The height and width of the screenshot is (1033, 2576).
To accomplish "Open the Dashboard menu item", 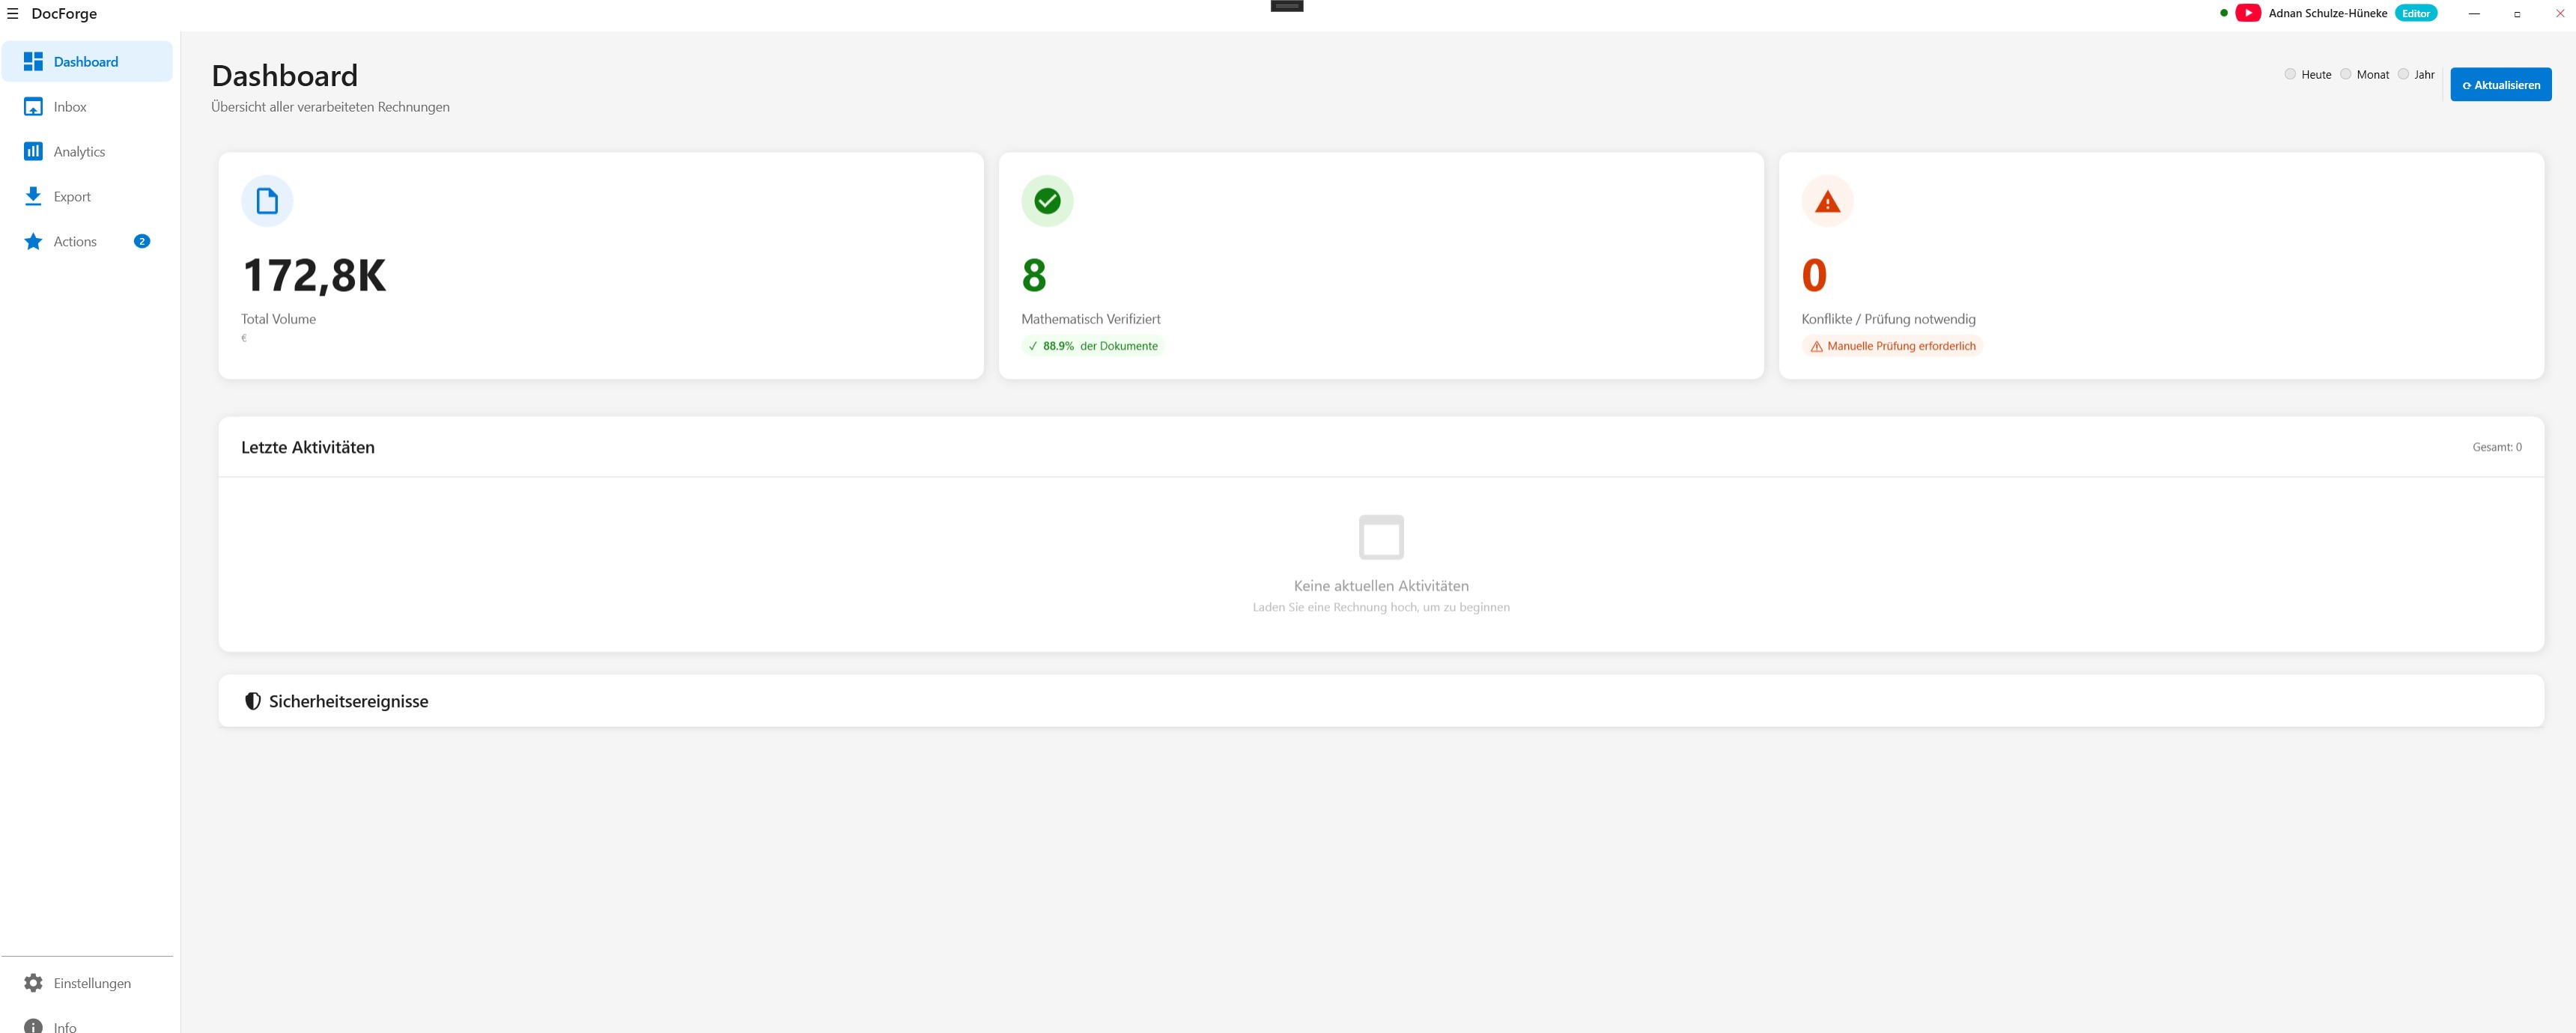I will pyautogui.click(x=87, y=61).
